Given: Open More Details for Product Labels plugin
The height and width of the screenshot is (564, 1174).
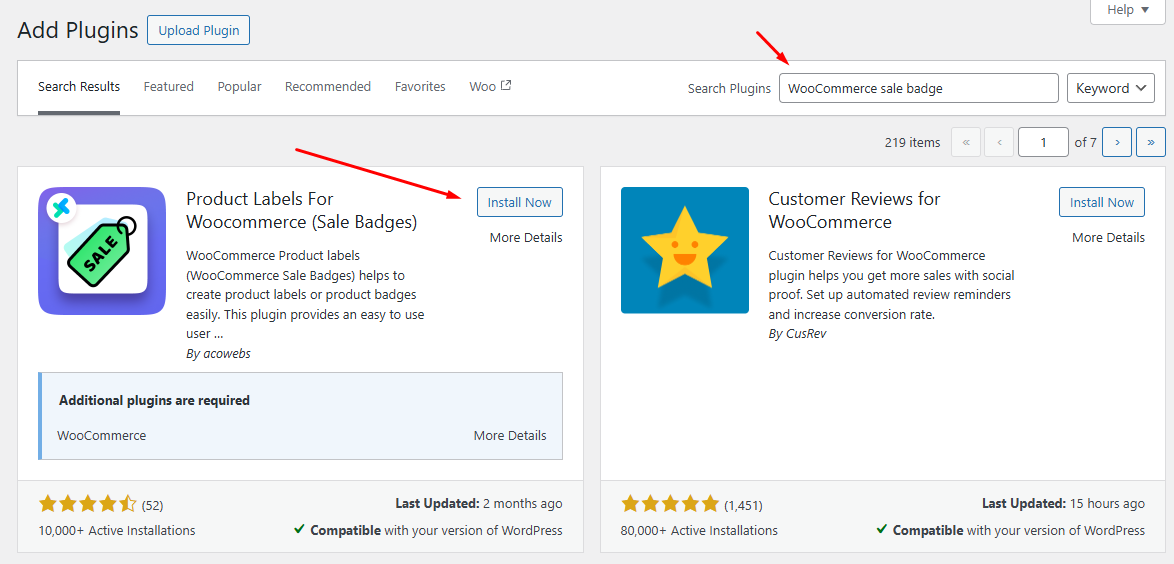Looking at the screenshot, I should pyautogui.click(x=526, y=237).
